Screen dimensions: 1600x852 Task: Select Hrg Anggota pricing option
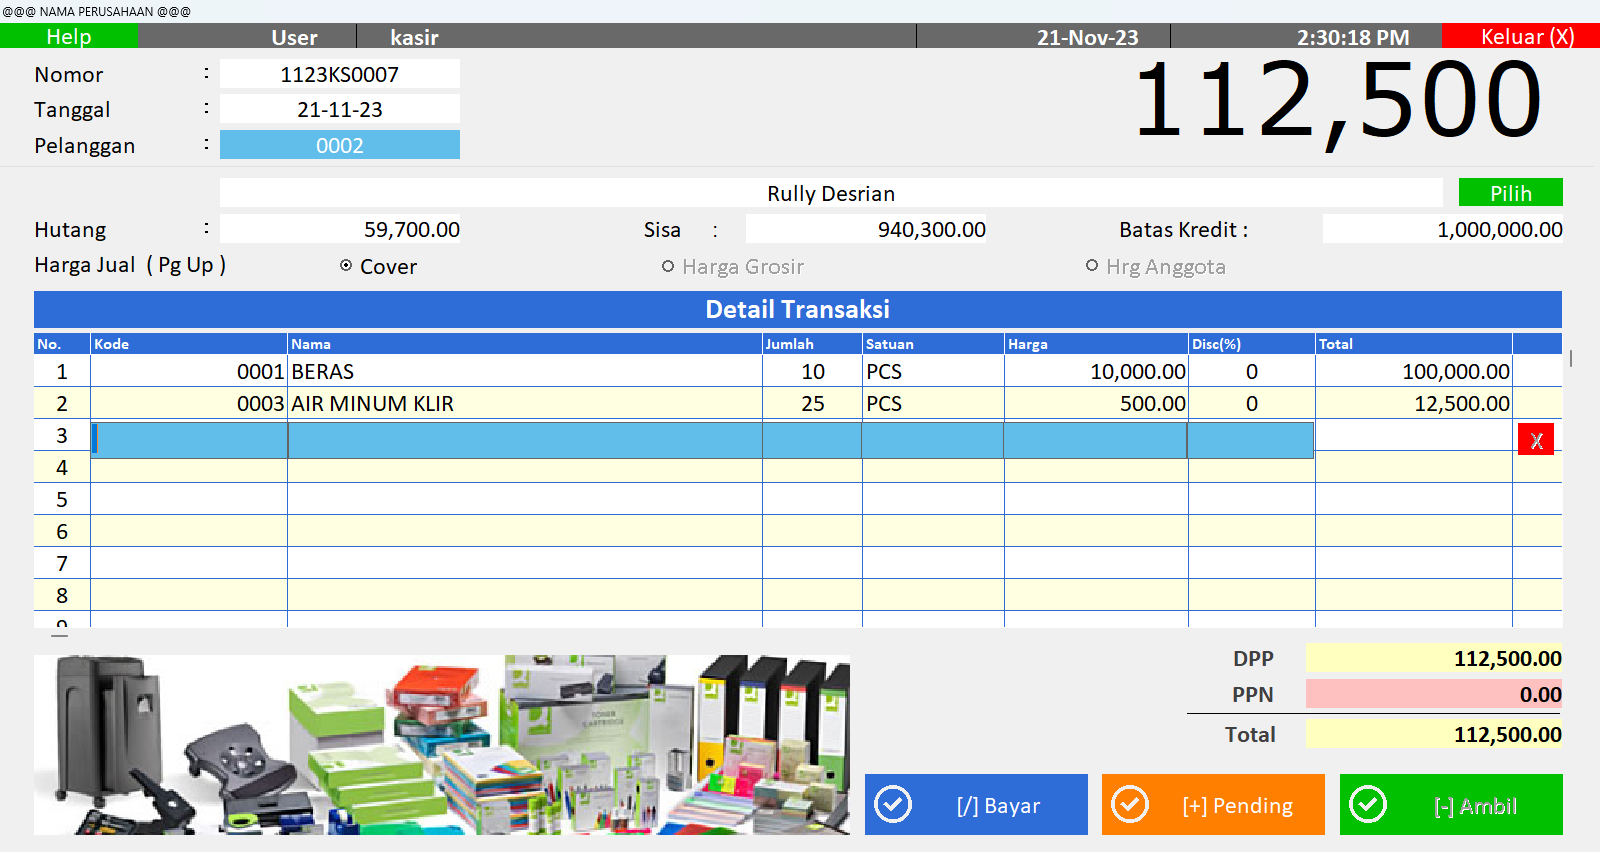coord(1092,266)
